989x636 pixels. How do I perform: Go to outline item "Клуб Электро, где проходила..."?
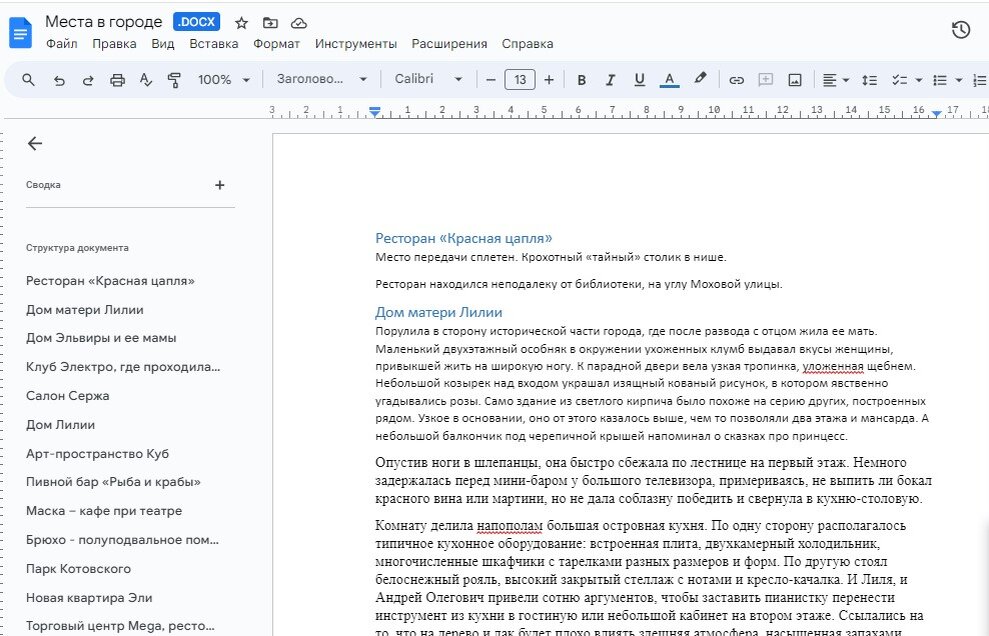123,367
